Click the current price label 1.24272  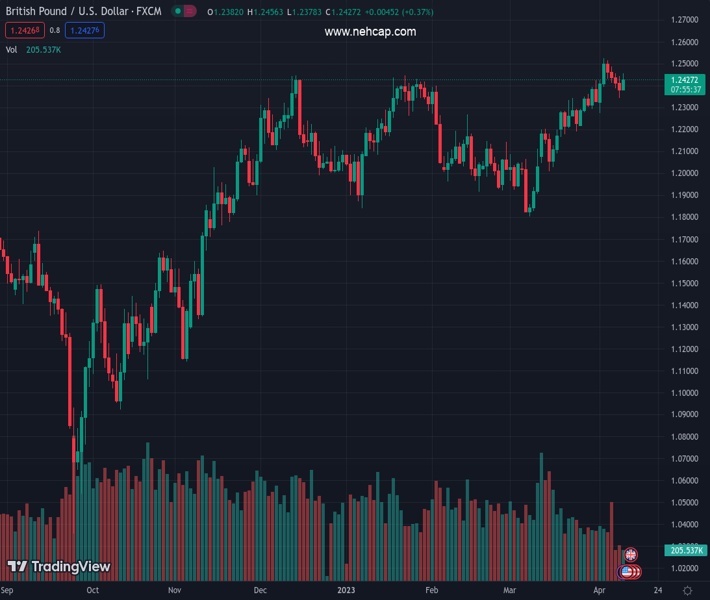click(685, 80)
